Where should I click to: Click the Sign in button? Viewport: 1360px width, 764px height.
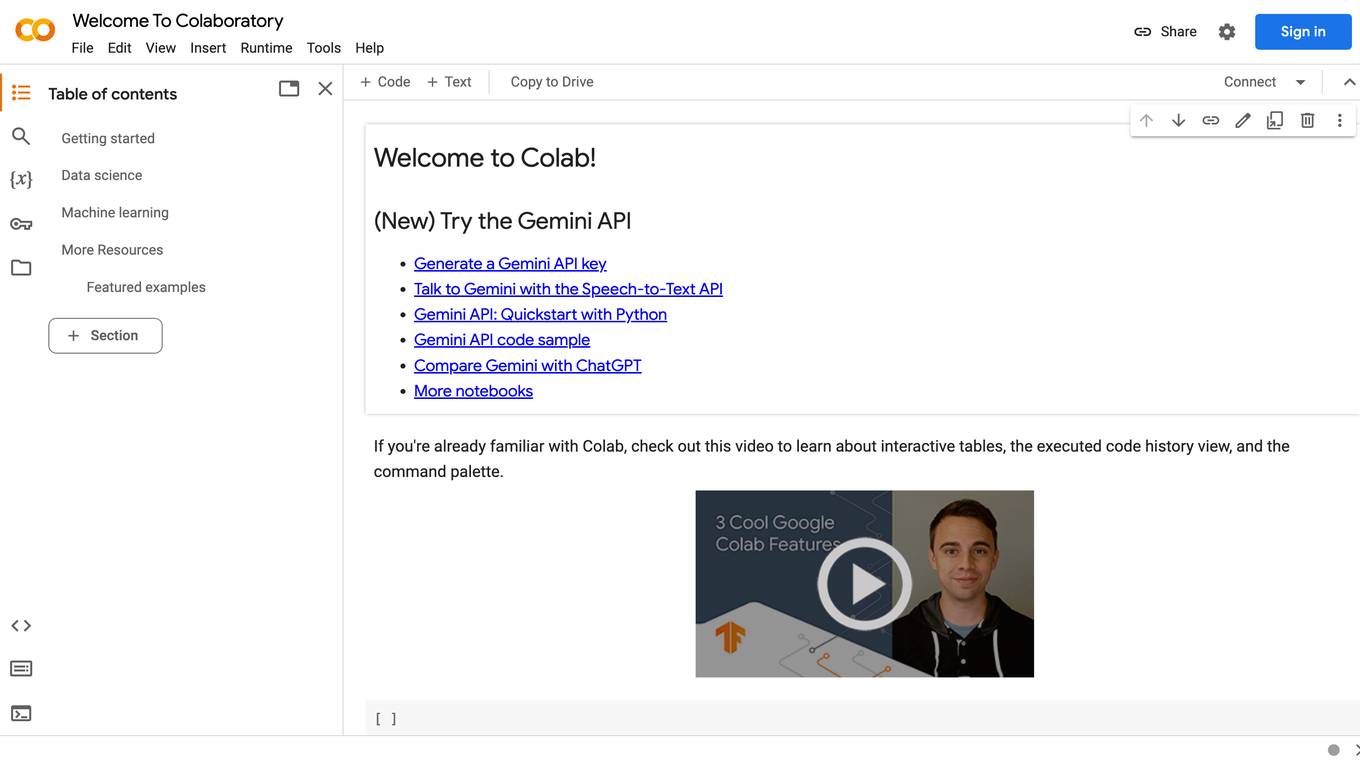[1303, 32]
